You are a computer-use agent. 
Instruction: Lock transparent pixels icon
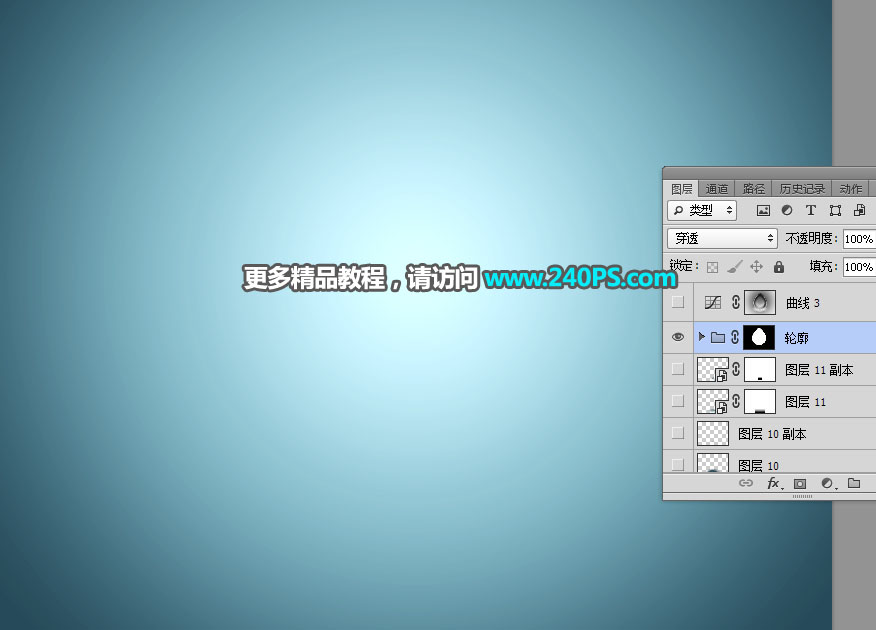712,267
